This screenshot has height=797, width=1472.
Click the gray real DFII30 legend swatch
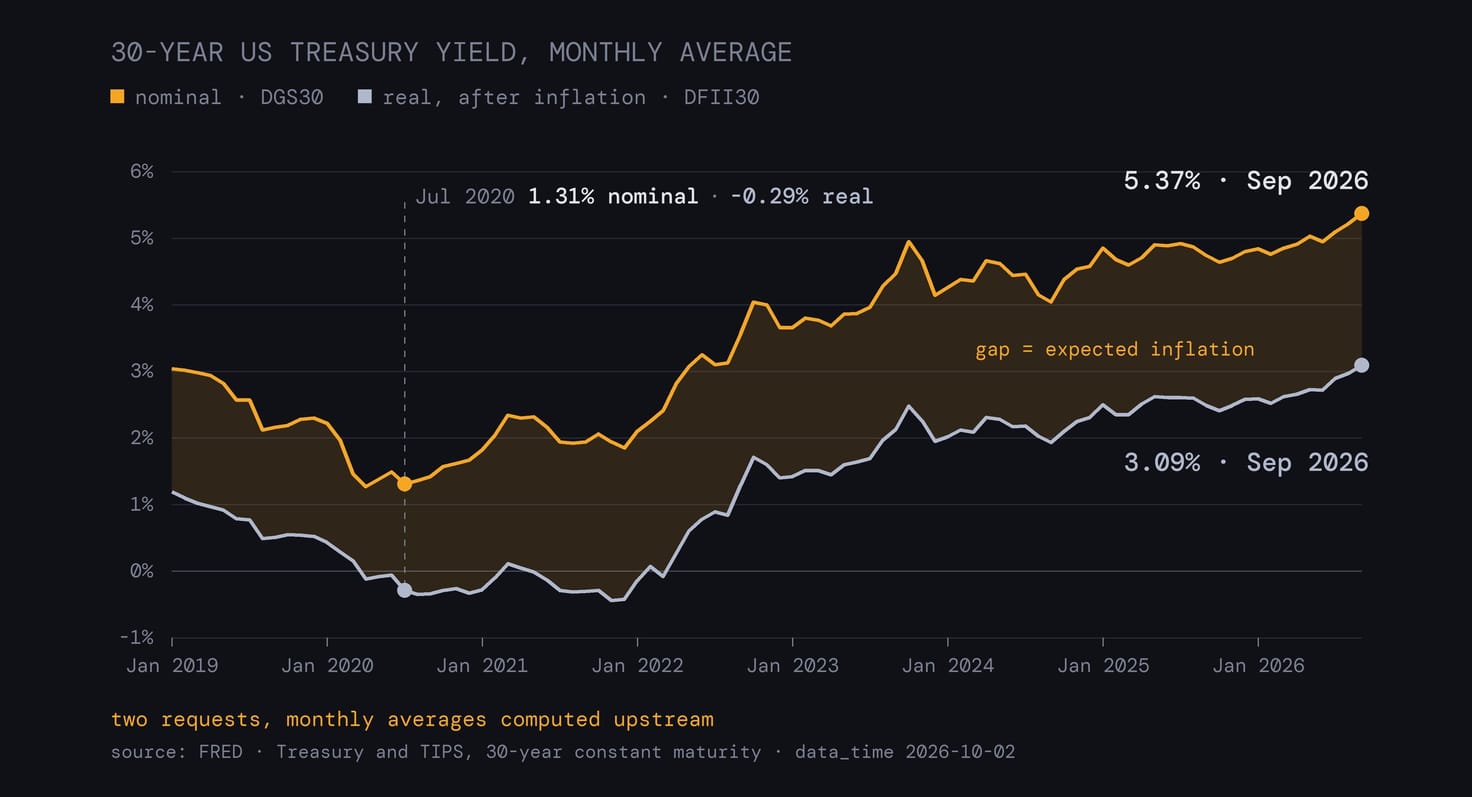pos(365,97)
